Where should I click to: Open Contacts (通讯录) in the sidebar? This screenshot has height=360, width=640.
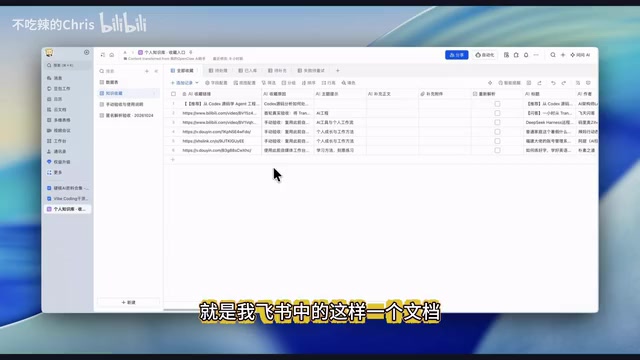(x=56, y=151)
